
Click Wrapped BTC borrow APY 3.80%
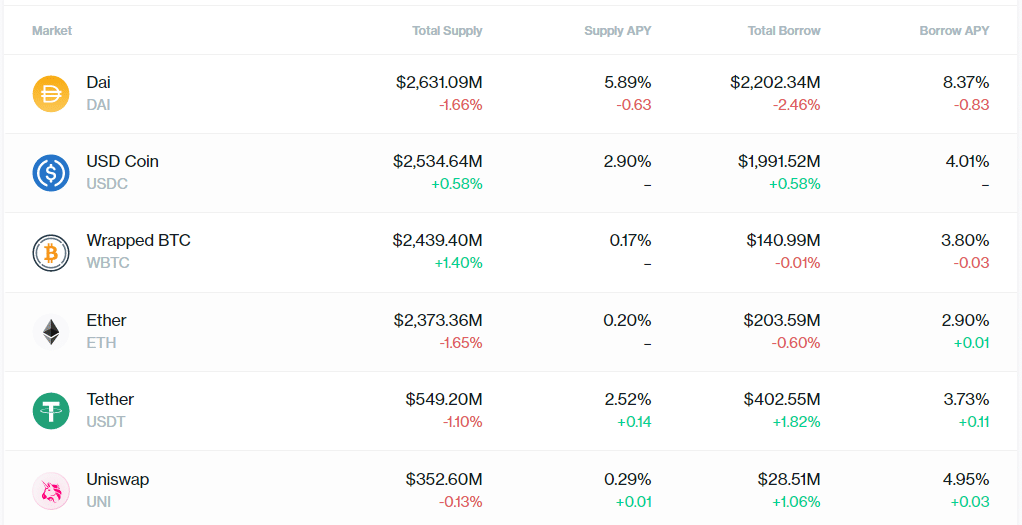tap(965, 241)
